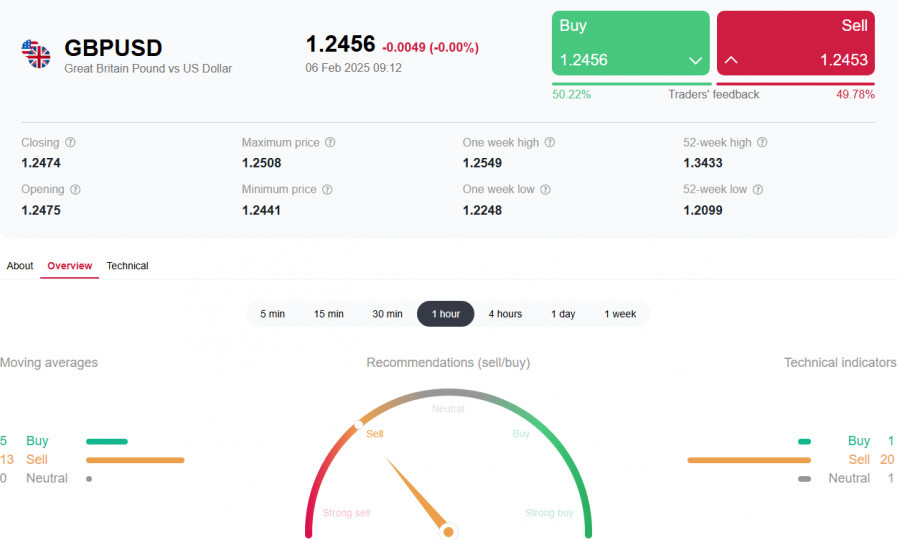The width and height of the screenshot is (900, 540).
Task: Click the Technical indicators heading
Action: point(840,363)
